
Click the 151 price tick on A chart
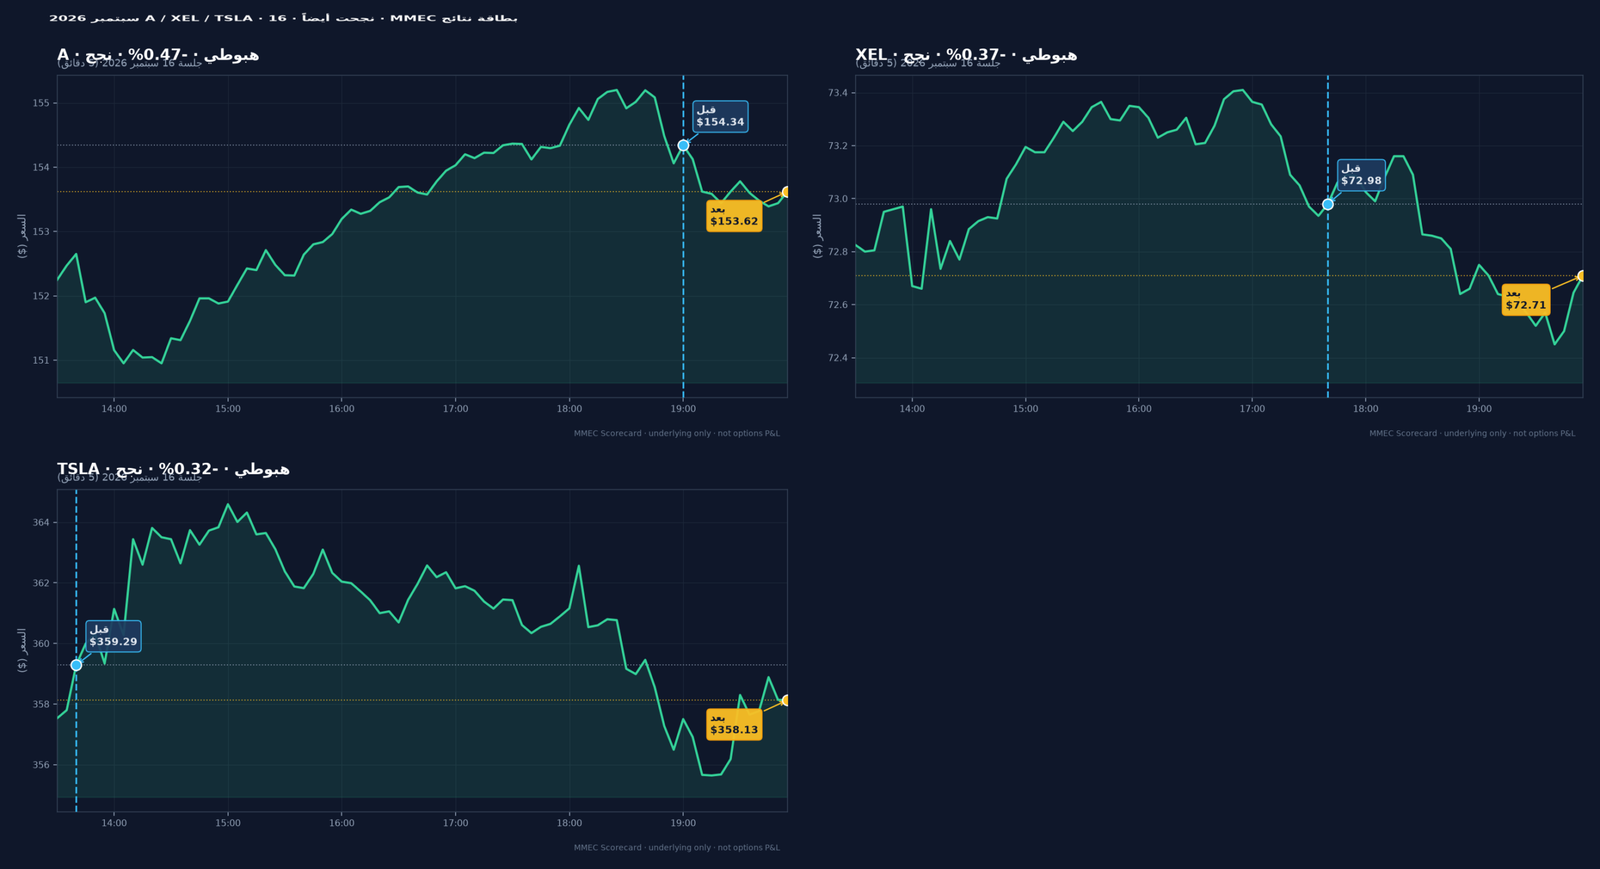click(x=41, y=360)
